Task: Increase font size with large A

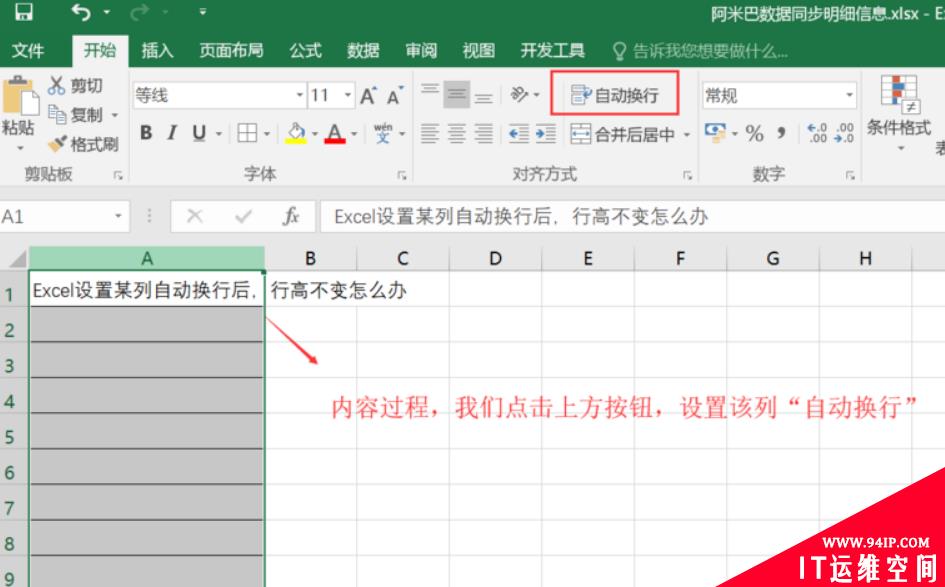Action: [x=368, y=95]
